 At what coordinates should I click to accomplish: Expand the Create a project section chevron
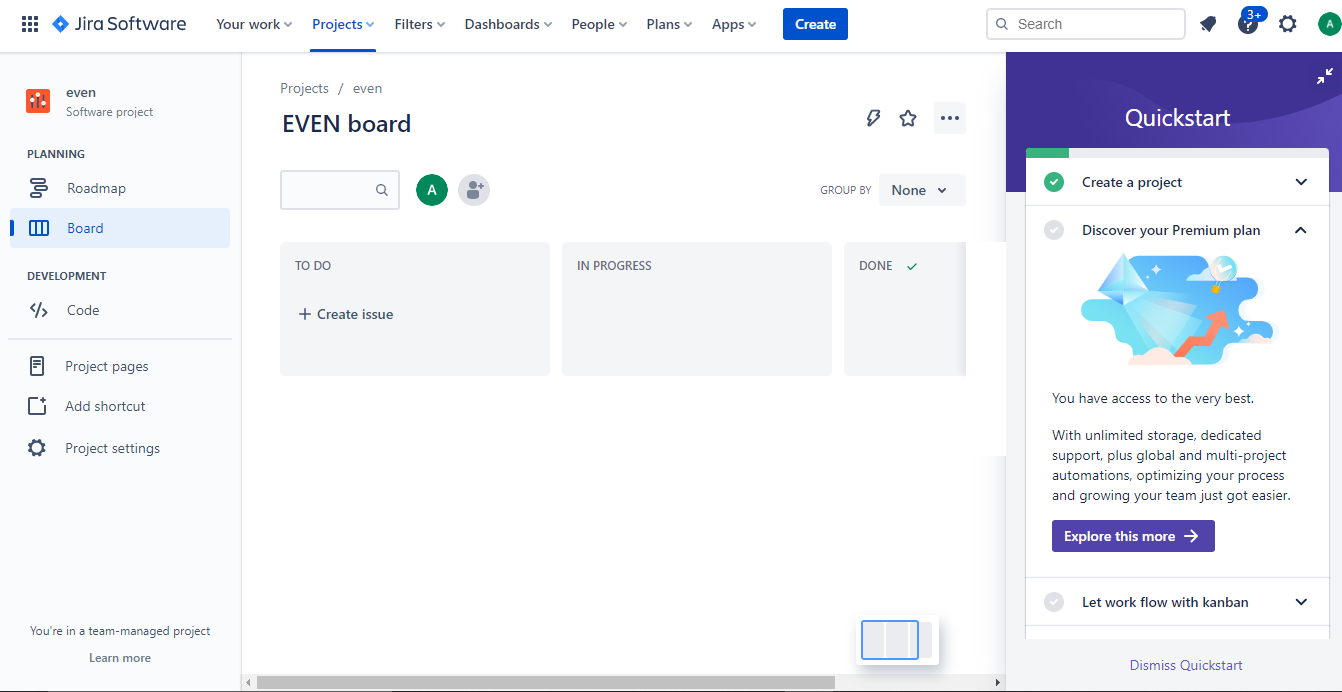[x=1301, y=182]
